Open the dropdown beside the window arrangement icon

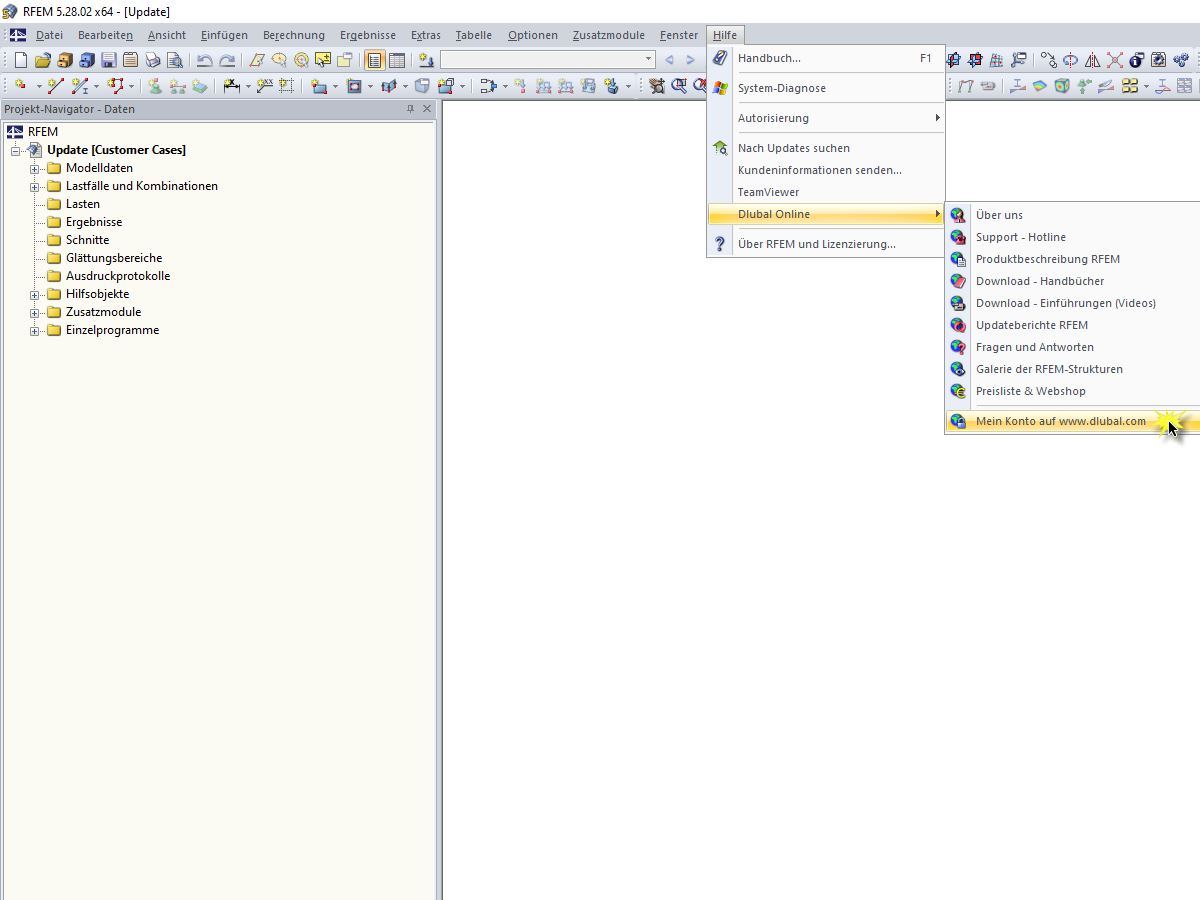pos(1146,86)
